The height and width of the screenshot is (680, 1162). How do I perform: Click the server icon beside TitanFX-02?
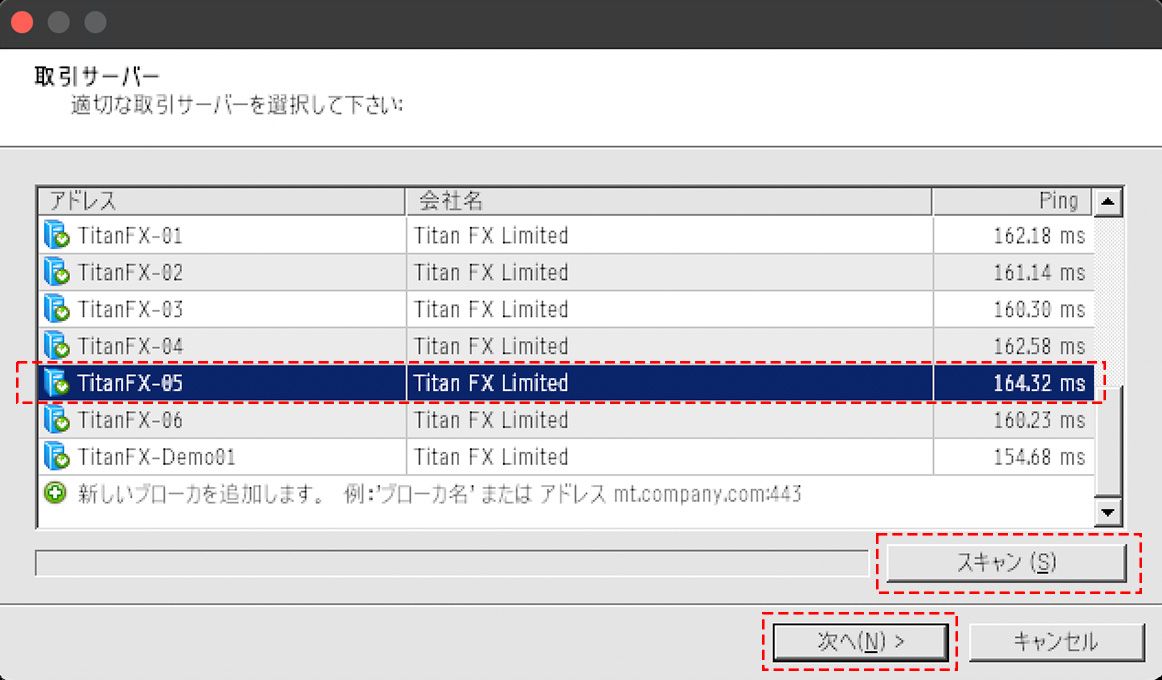coord(55,272)
